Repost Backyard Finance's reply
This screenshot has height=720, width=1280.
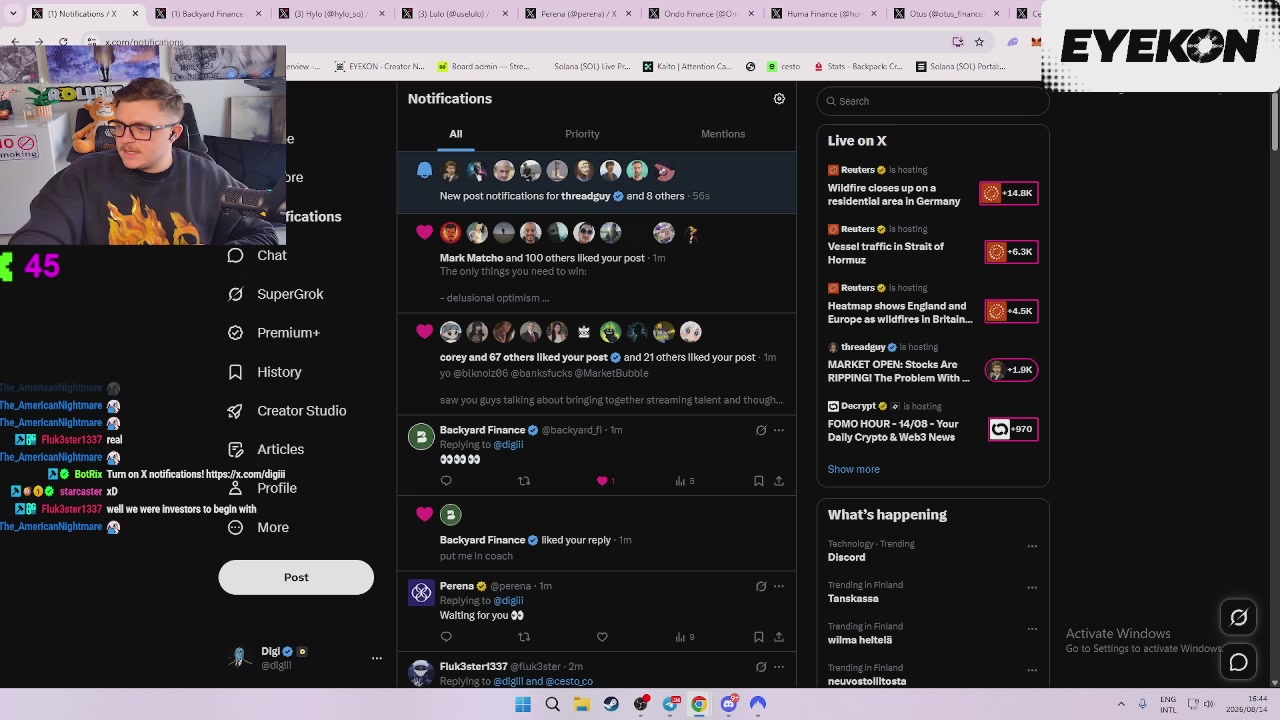point(524,481)
